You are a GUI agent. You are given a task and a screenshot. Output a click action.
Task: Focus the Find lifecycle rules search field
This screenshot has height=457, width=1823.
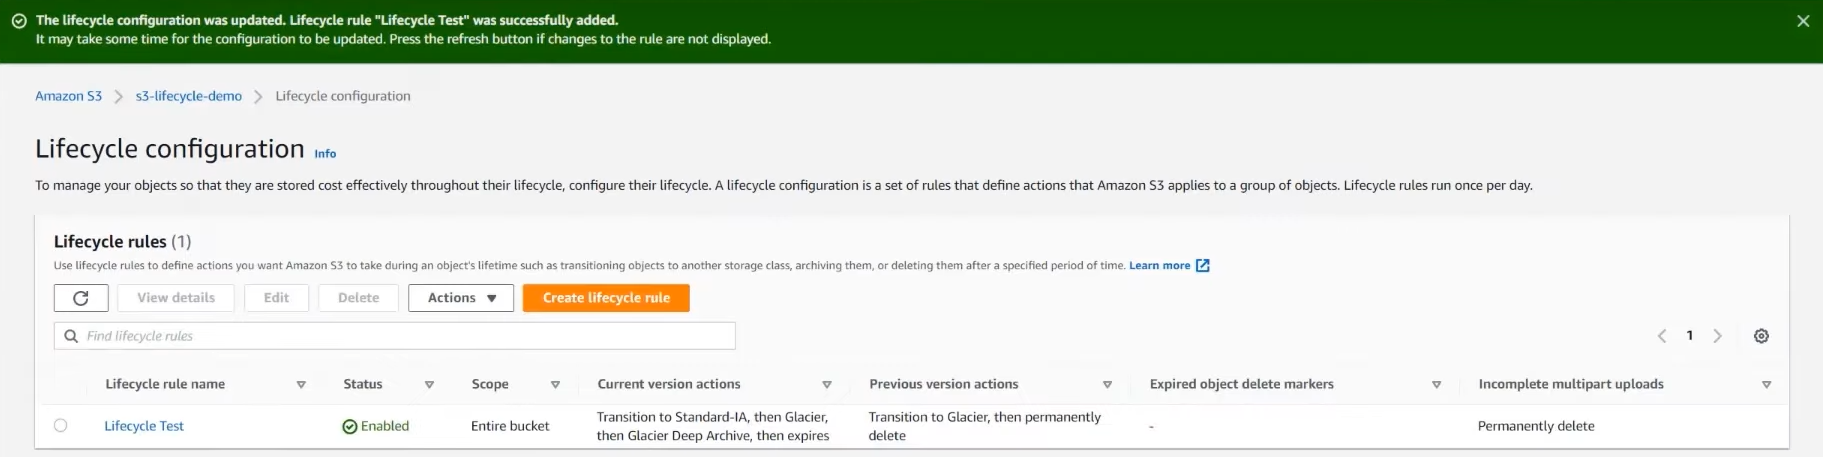395,336
